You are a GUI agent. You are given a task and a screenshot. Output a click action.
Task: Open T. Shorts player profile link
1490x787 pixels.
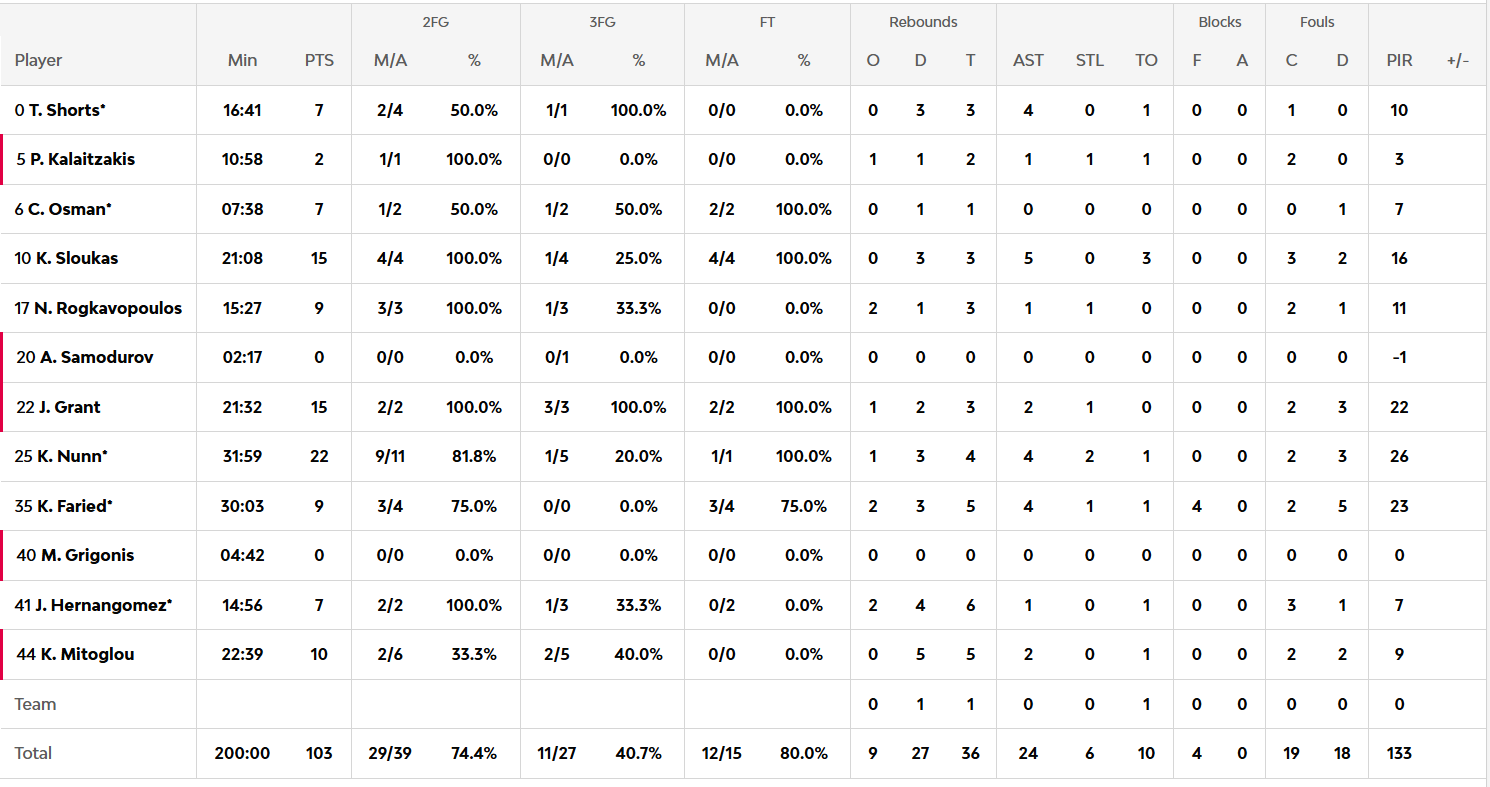click(66, 110)
